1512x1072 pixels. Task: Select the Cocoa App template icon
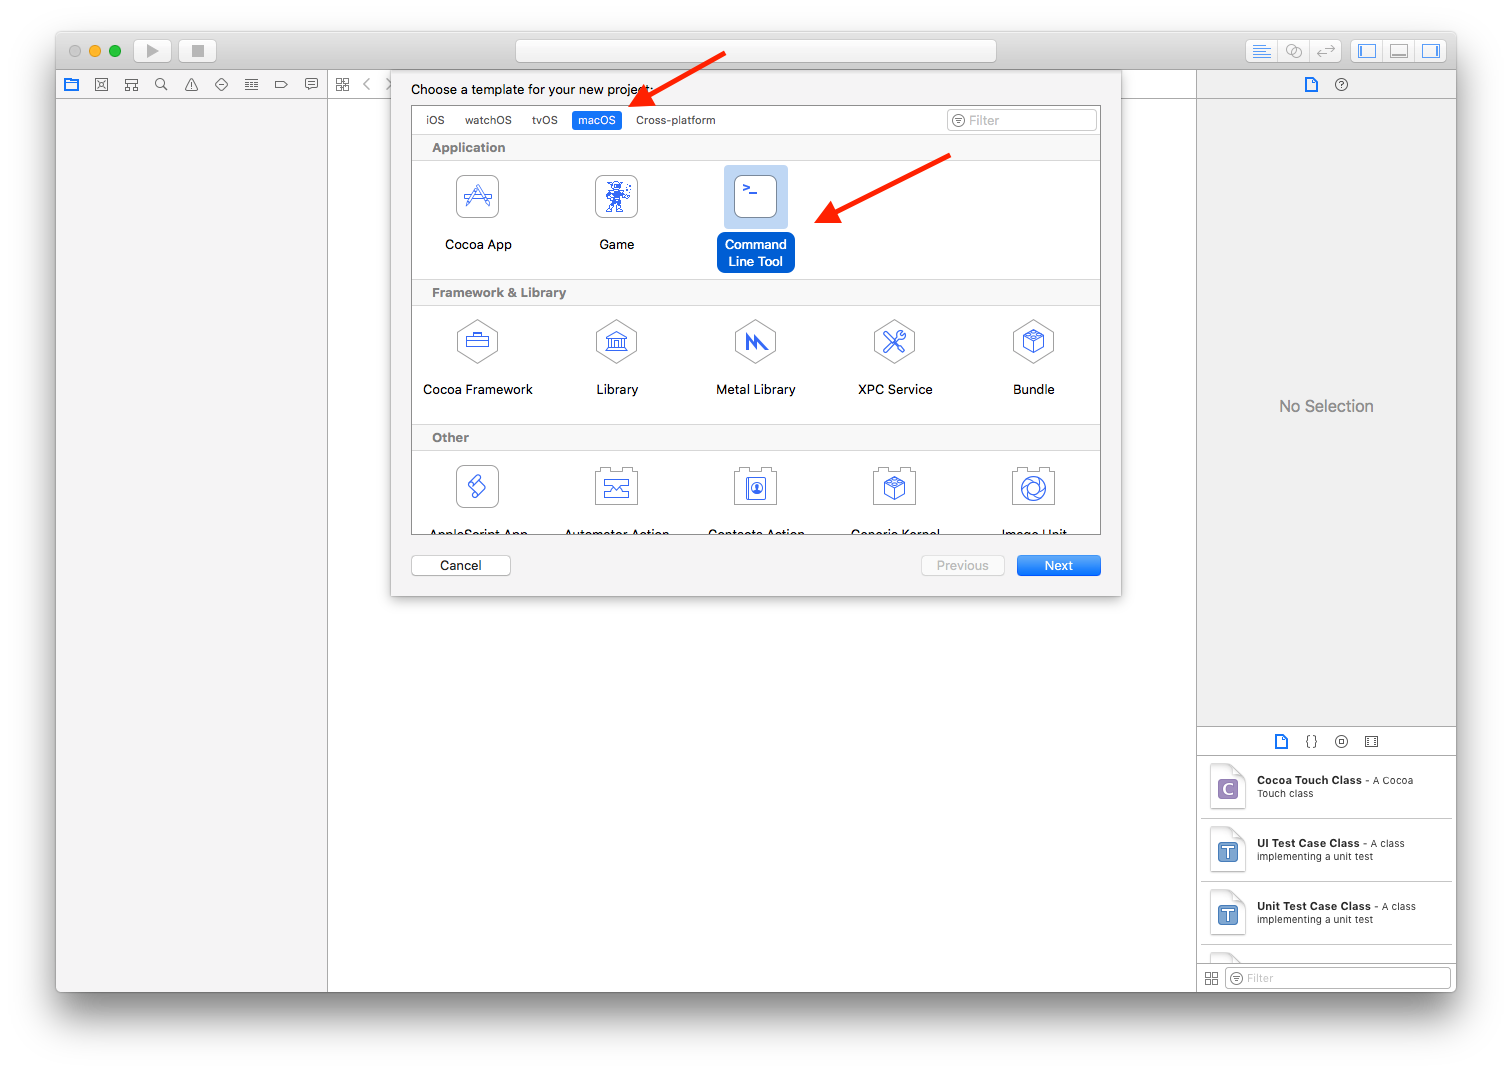(x=477, y=196)
